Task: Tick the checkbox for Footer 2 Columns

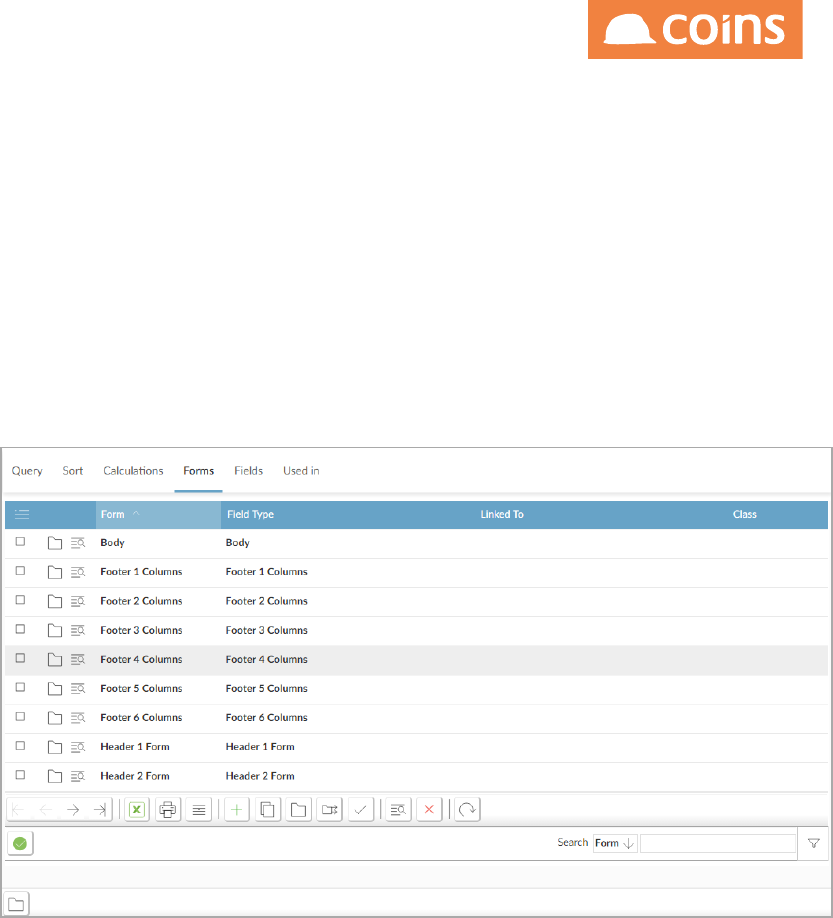Action: pos(20,600)
